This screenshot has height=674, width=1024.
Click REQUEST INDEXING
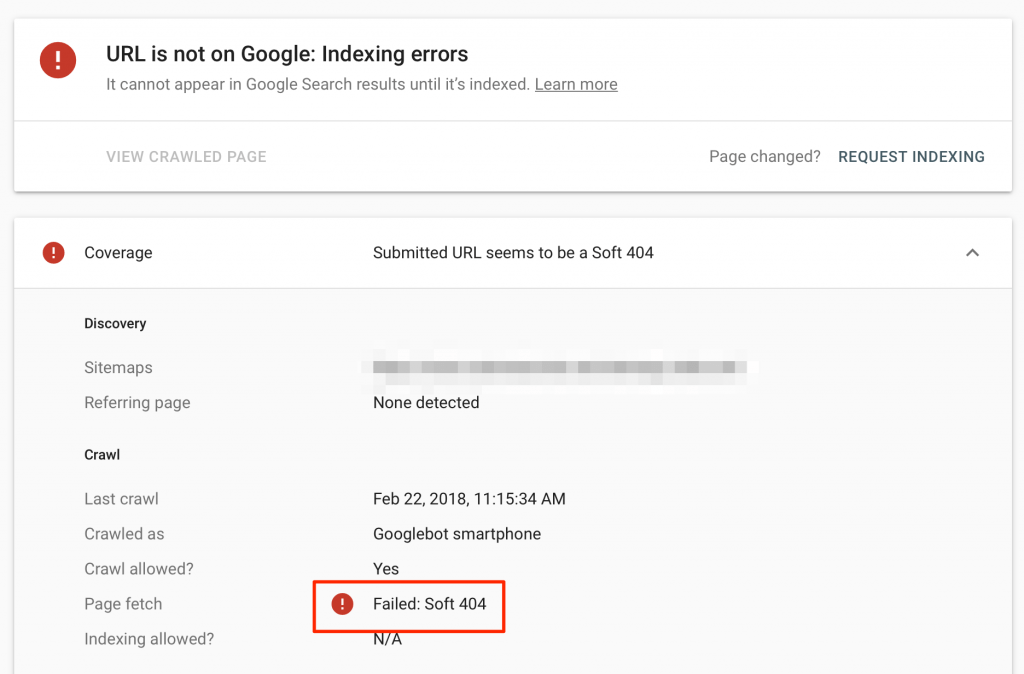coord(911,156)
